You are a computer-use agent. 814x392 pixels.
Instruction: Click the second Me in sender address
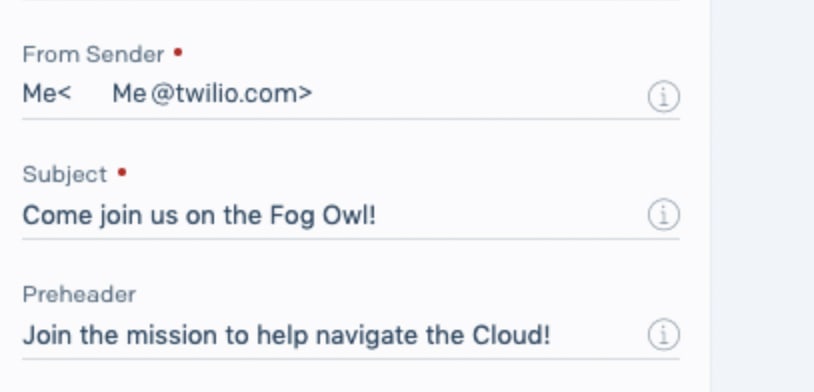click(x=129, y=94)
